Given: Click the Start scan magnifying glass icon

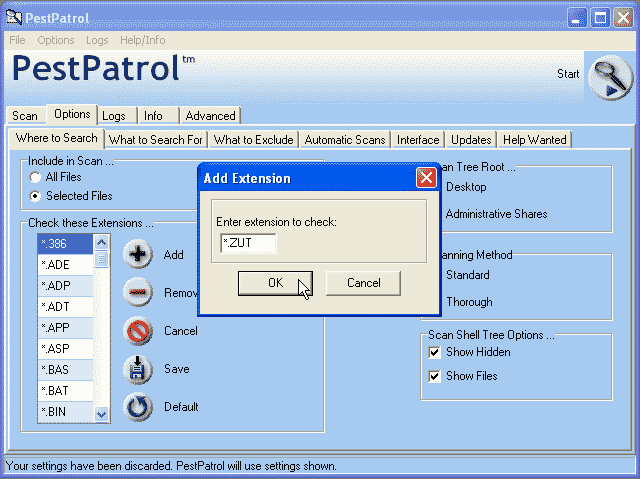Looking at the screenshot, I should point(610,78).
